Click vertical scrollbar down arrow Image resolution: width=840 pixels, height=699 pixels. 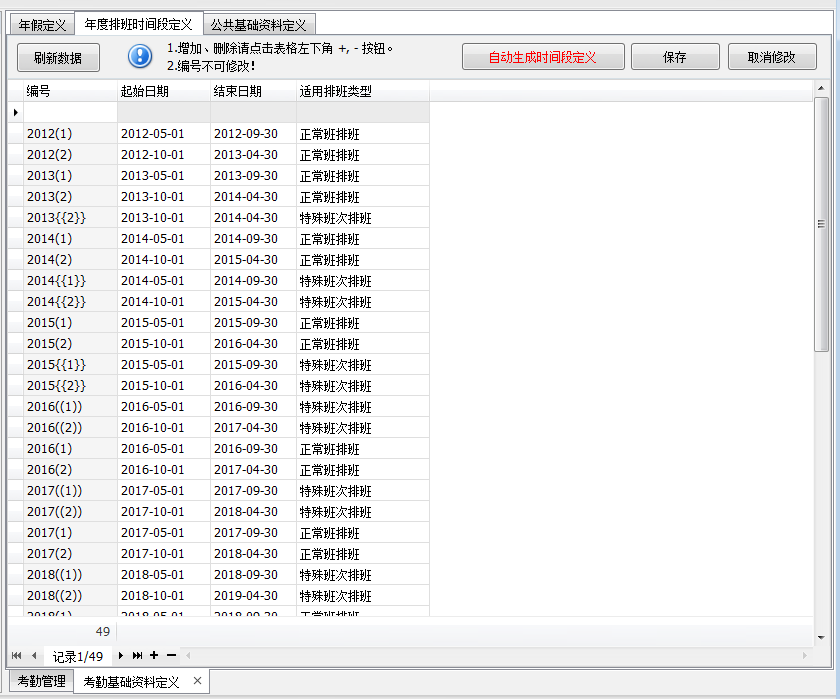coord(821,637)
